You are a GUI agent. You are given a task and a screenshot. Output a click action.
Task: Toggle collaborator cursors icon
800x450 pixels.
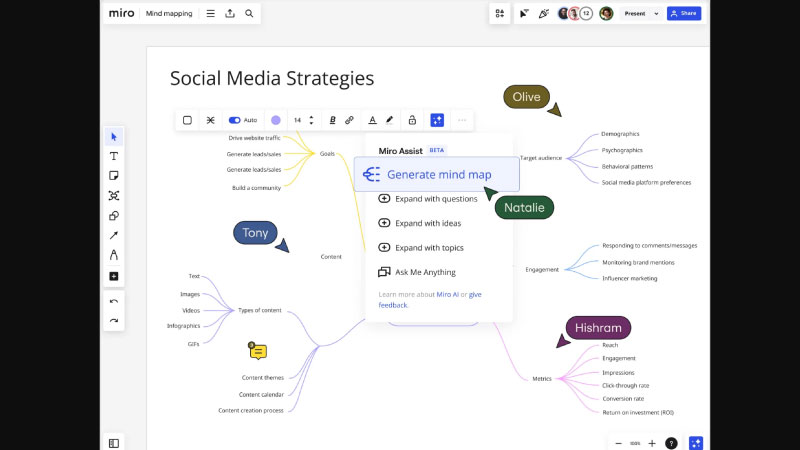524,14
